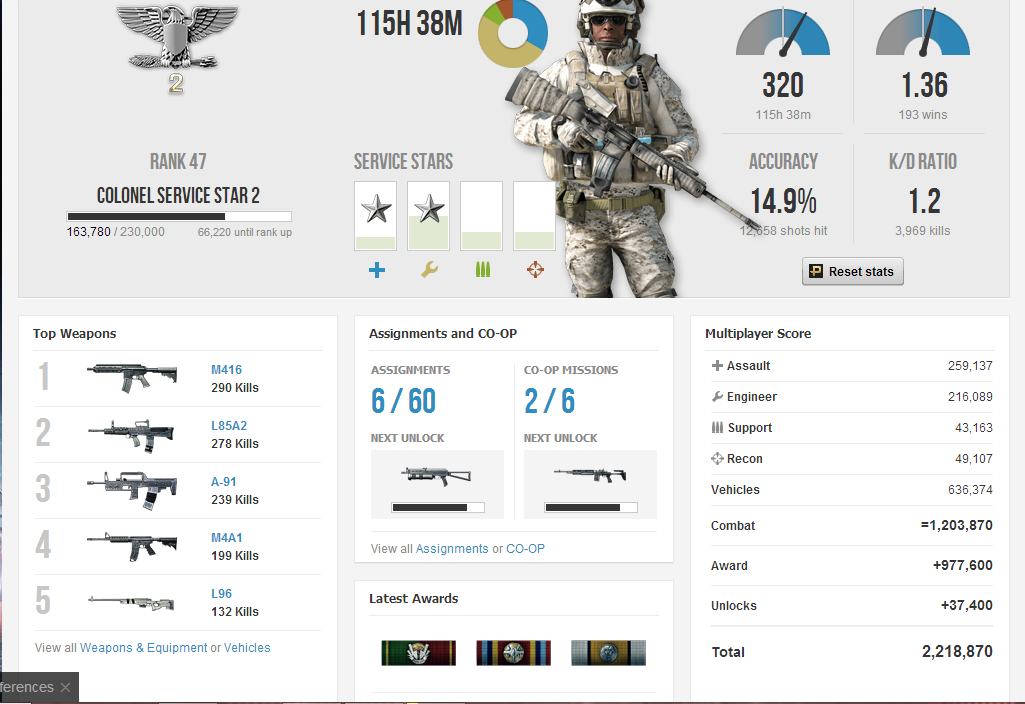Screen dimensions: 1025x704
Task: Click the L85A2 rifle image
Action: point(132,435)
